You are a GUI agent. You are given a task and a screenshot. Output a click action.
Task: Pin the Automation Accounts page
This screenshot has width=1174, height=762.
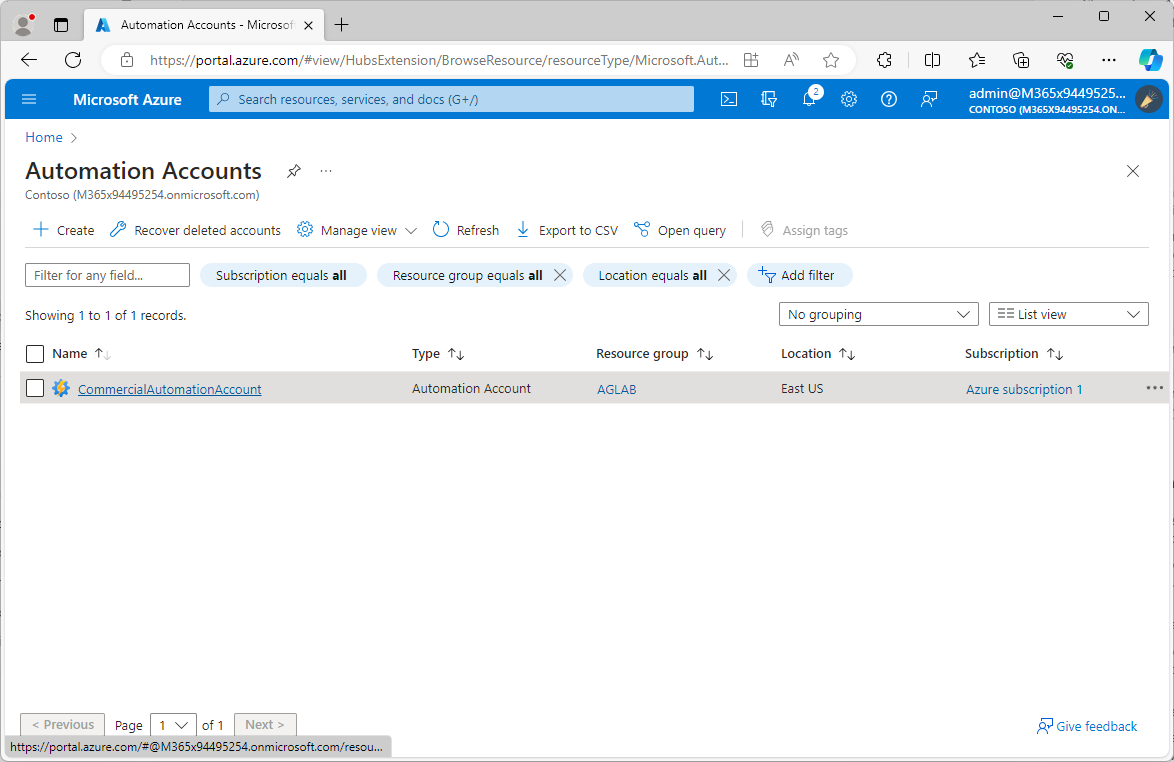point(293,171)
